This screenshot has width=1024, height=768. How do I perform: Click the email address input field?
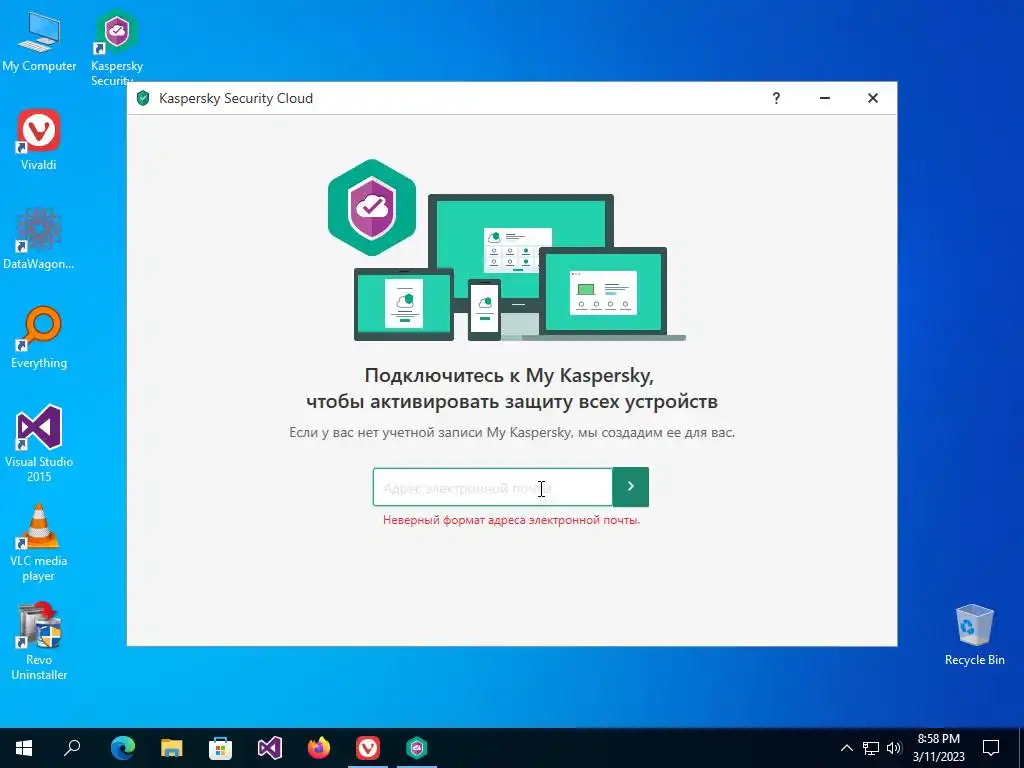[492, 487]
